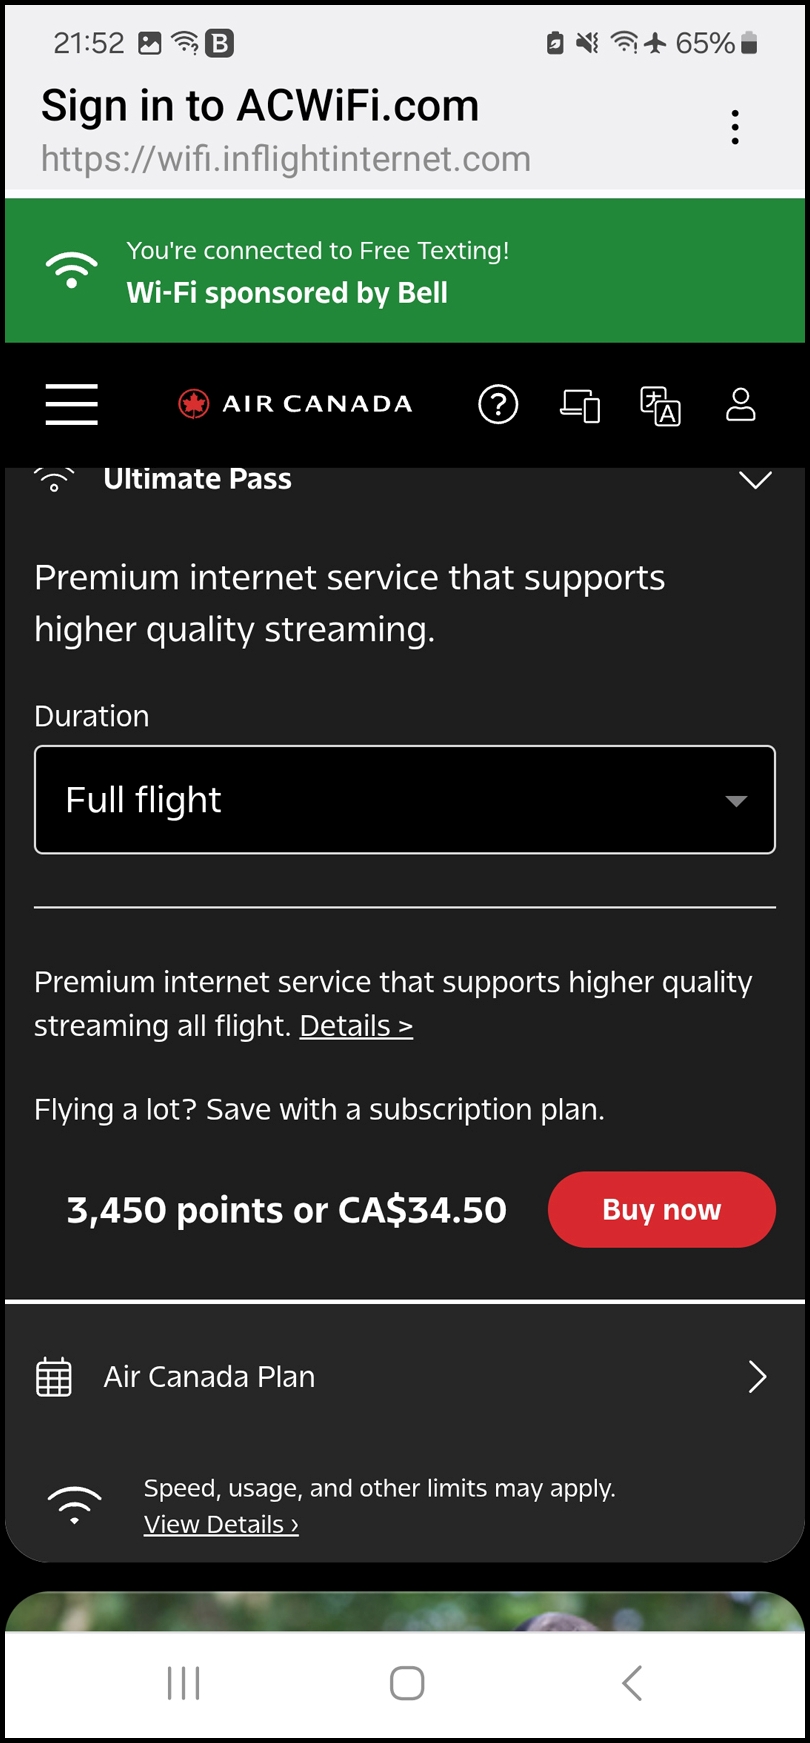Open the Duration dropdown showing Full flight
The height and width of the screenshot is (1743, 810).
405,800
